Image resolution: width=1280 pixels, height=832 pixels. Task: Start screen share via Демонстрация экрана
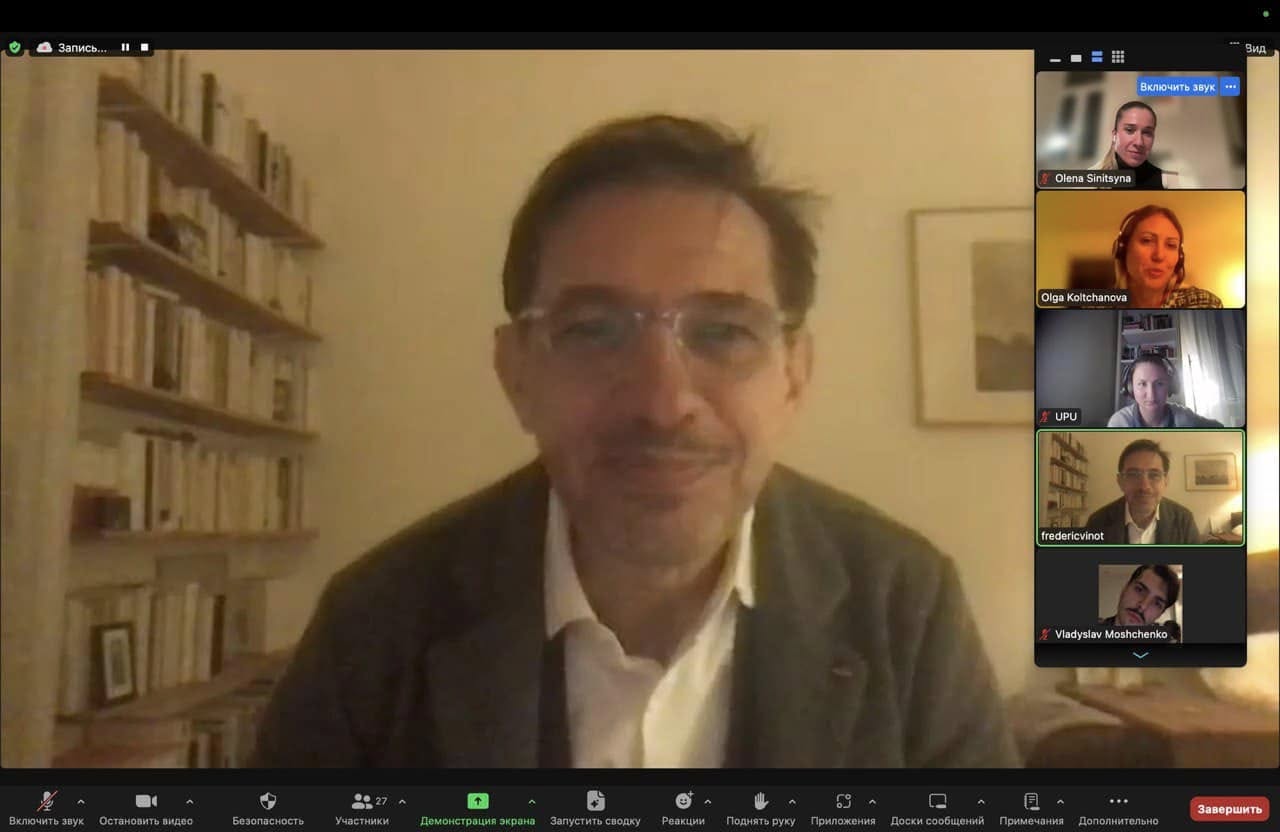478,801
